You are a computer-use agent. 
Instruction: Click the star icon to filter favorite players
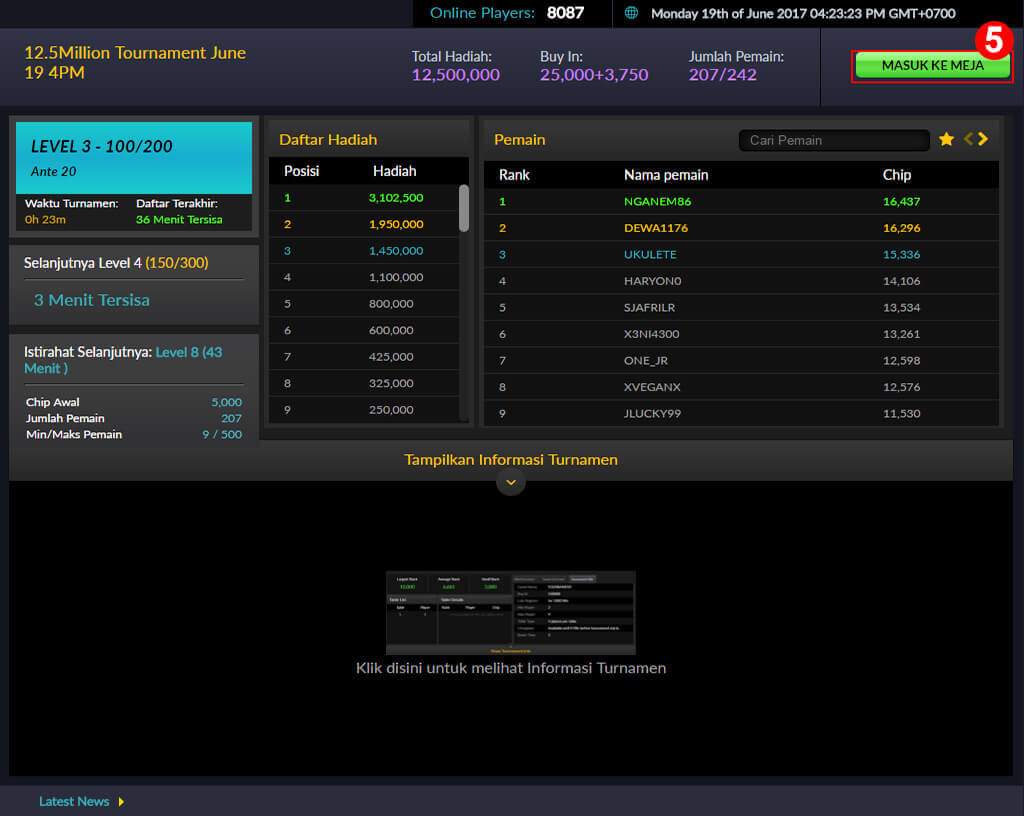coord(946,140)
